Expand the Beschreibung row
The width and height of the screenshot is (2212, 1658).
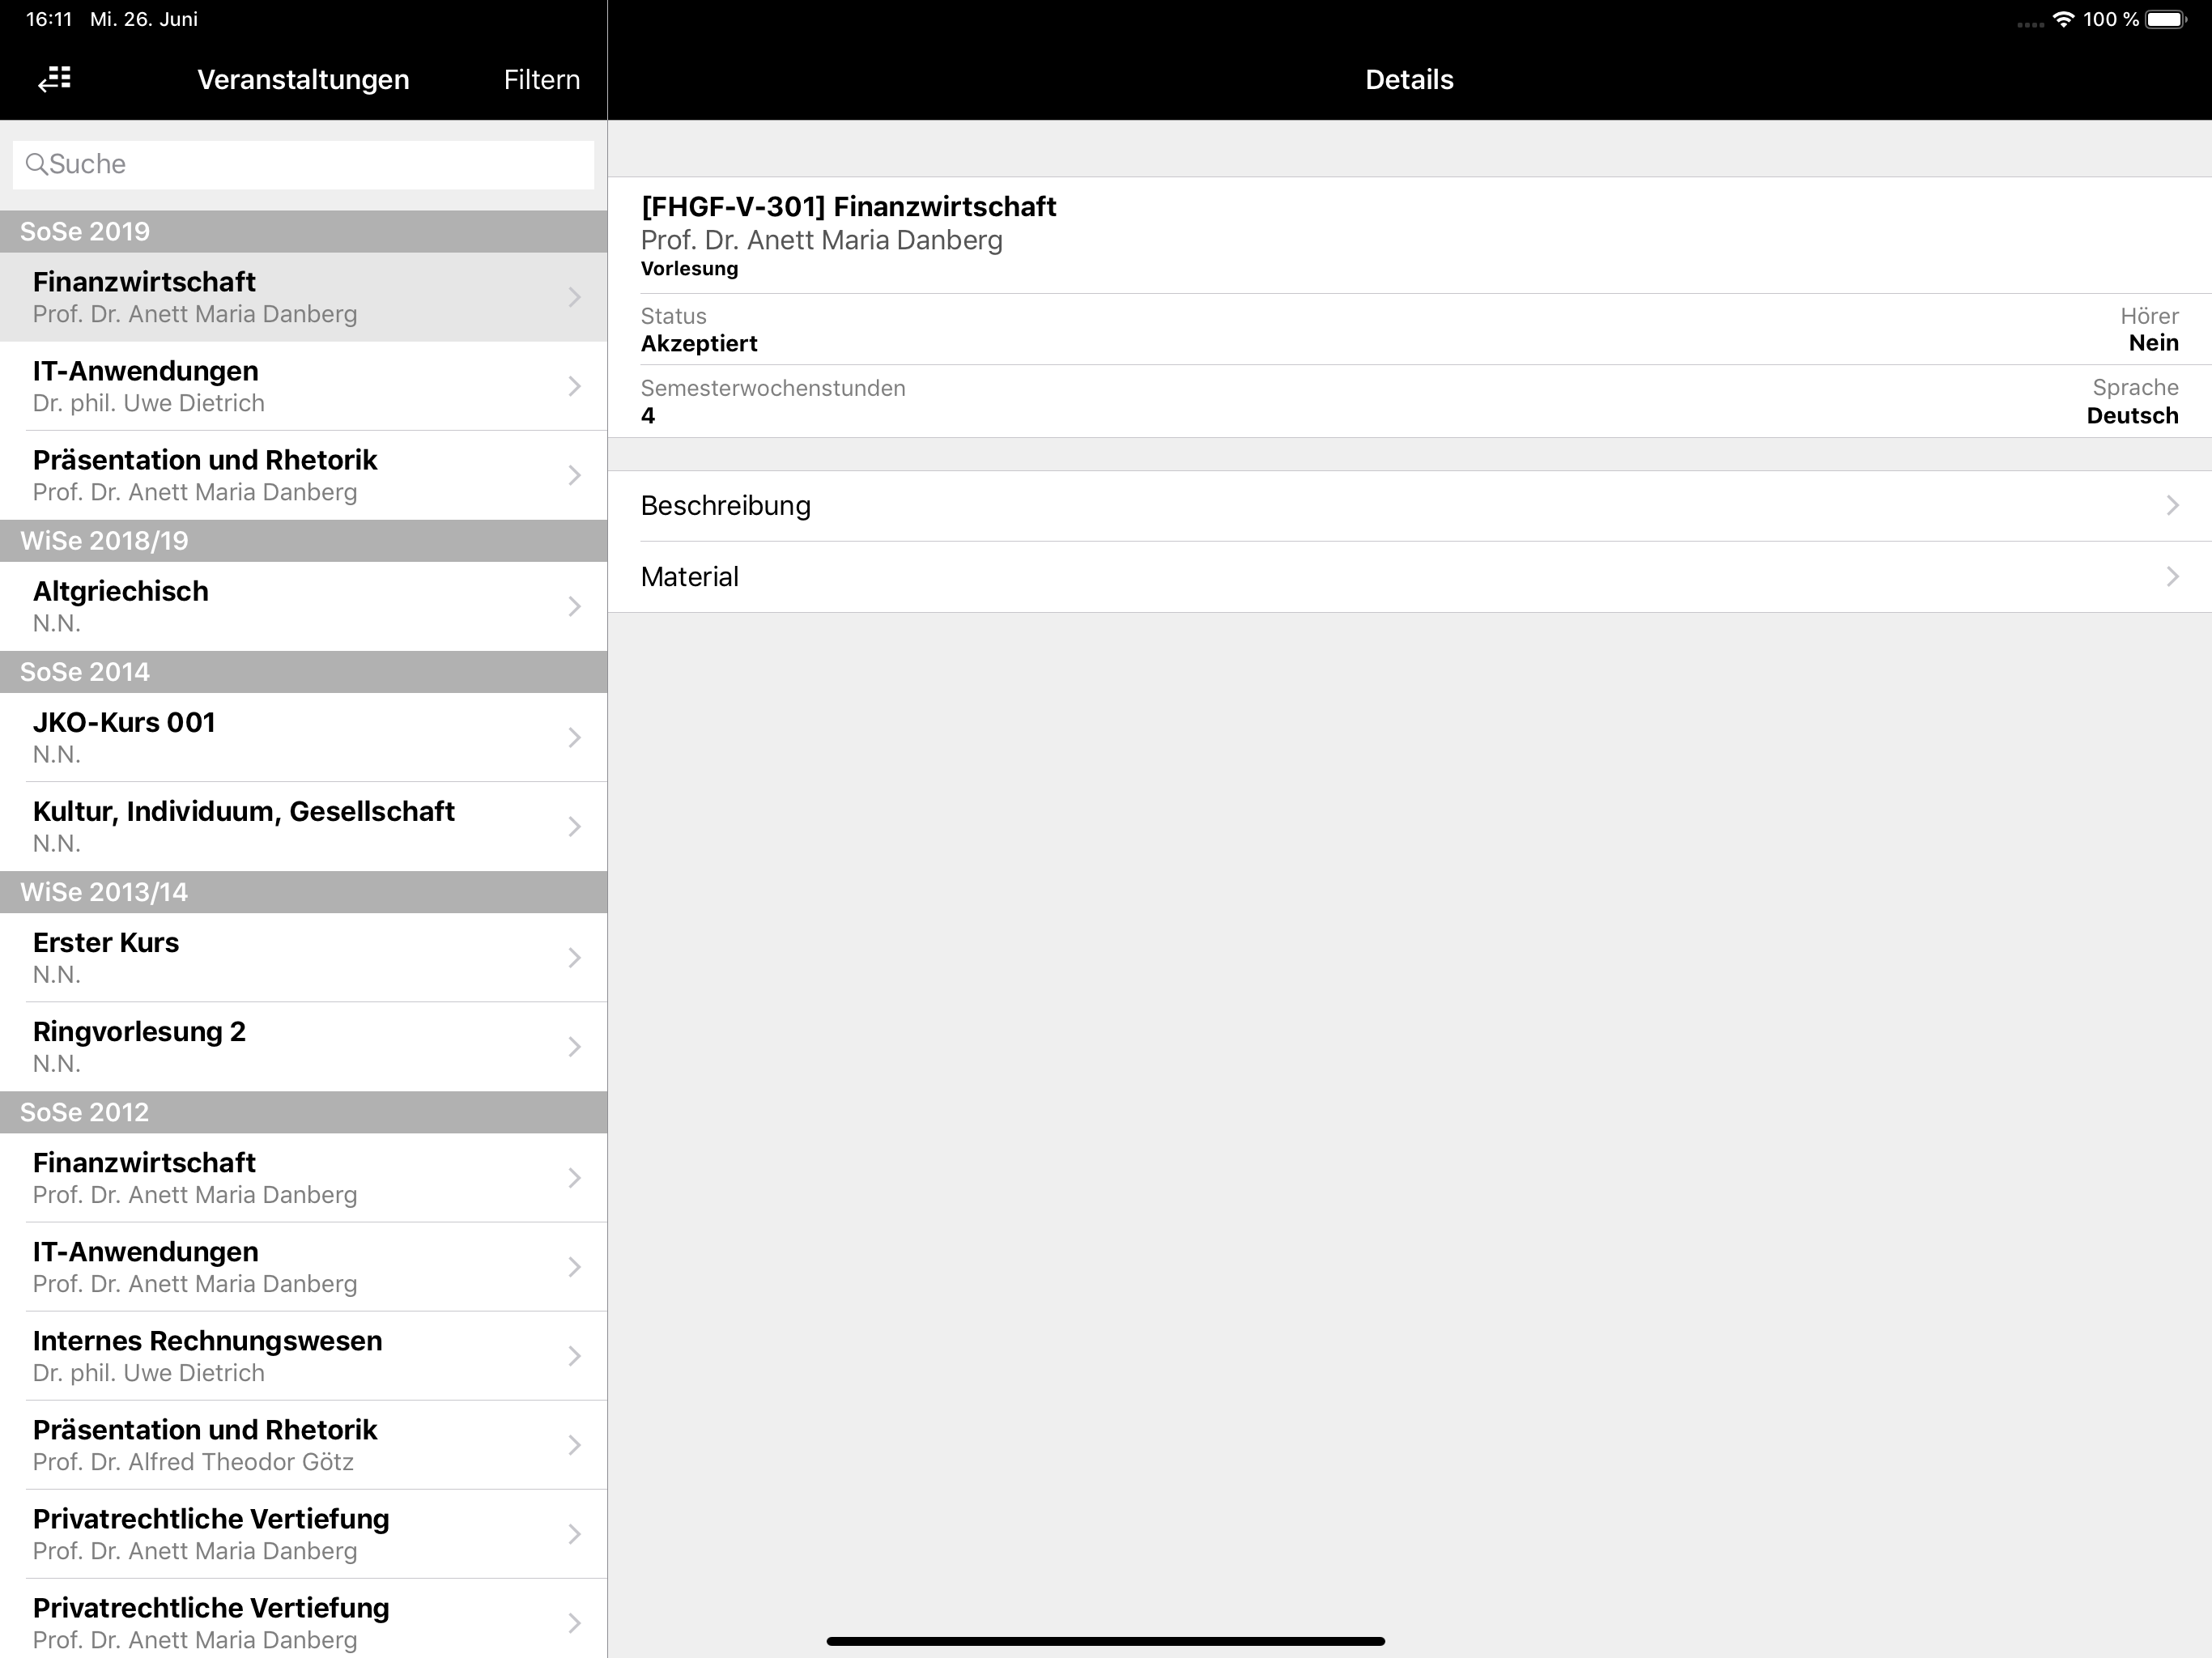pyautogui.click(x=1409, y=506)
